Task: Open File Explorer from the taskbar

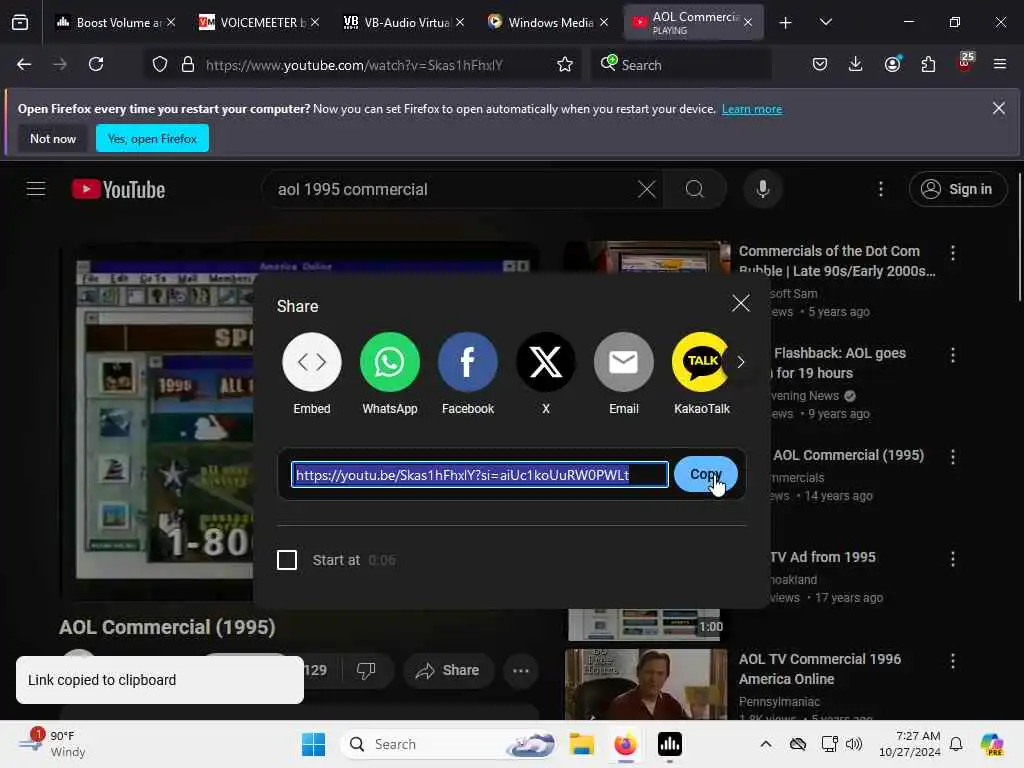Action: [x=581, y=744]
